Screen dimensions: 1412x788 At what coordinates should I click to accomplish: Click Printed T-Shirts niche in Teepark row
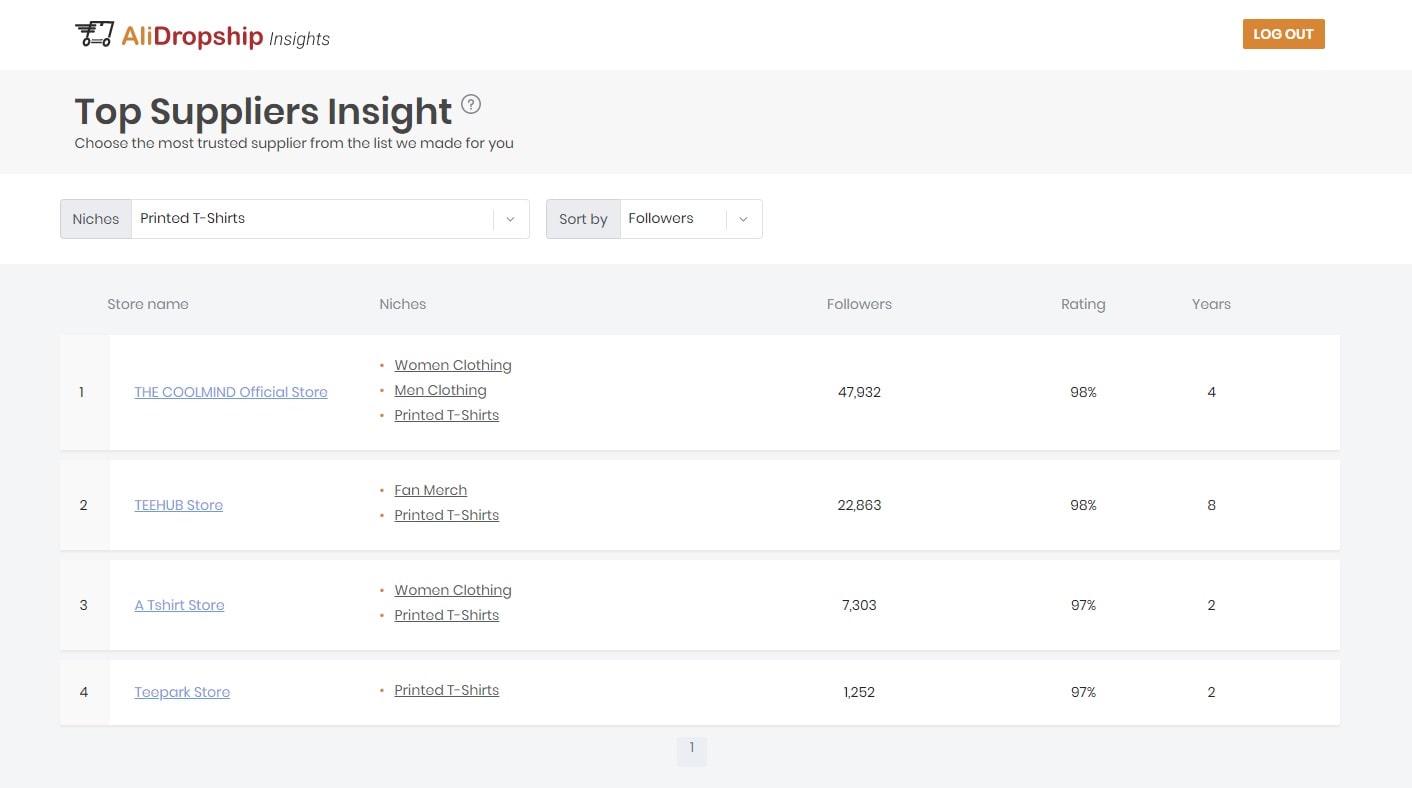(446, 690)
